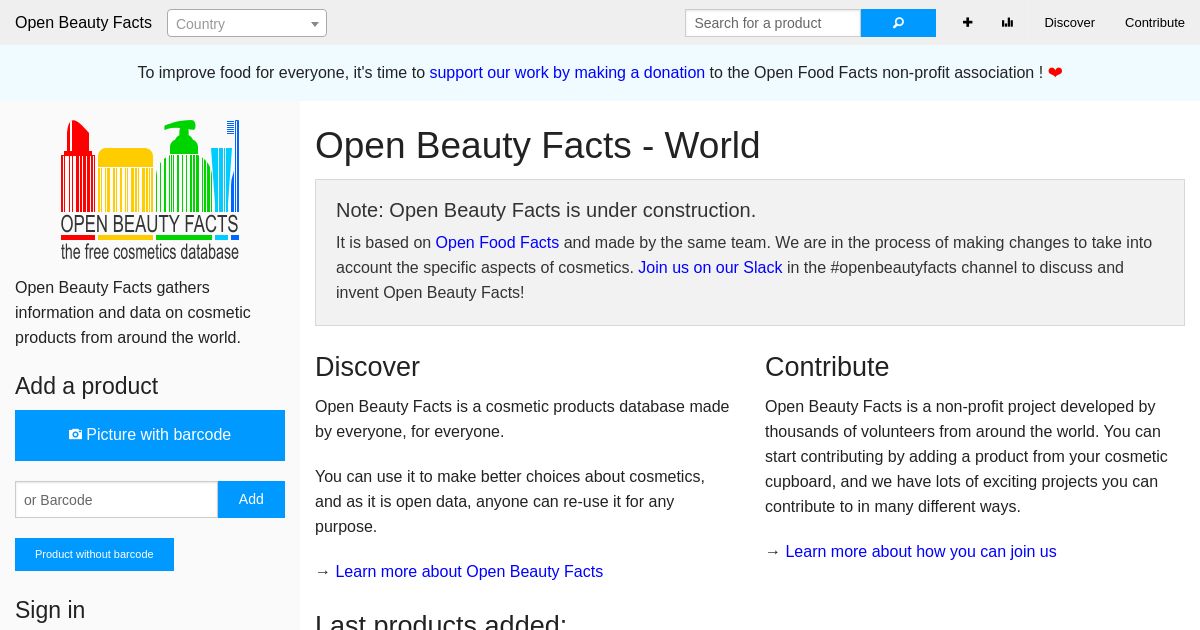Click the Add barcode button

pyautogui.click(x=251, y=499)
